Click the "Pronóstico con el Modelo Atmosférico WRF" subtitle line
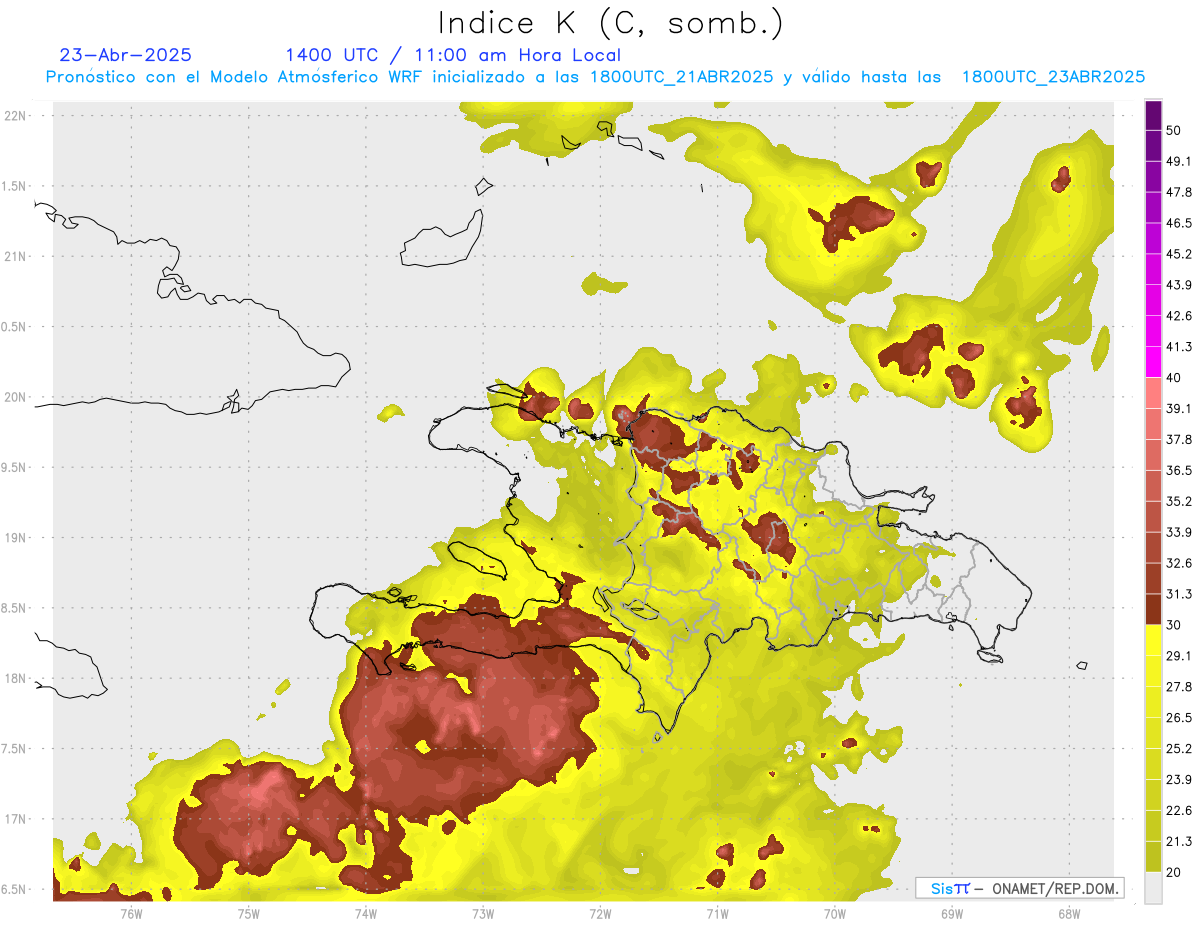This screenshot has width=1200, height=927. point(595,77)
